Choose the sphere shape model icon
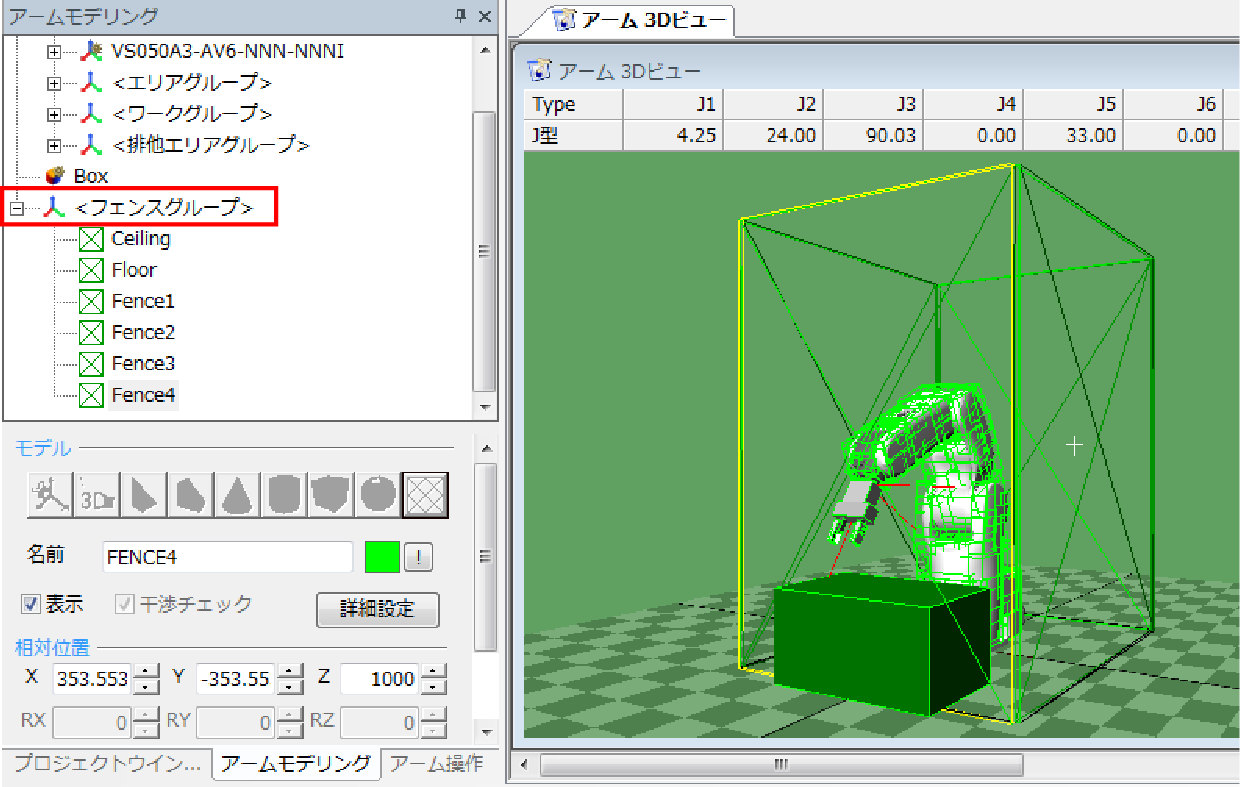 point(377,495)
